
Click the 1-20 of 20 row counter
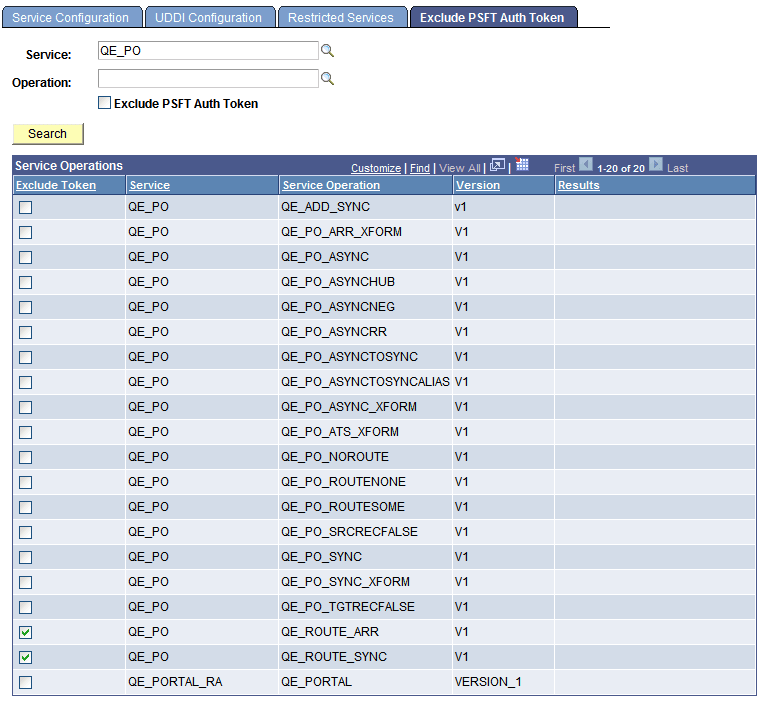coord(621,168)
